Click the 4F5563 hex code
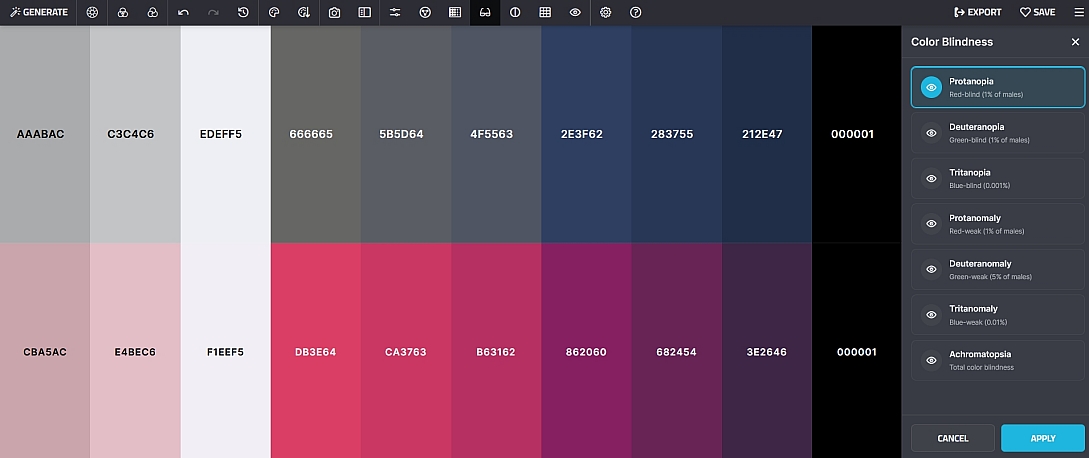Image resolution: width=1089 pixels, height=458 pixels. click(492, 135)
